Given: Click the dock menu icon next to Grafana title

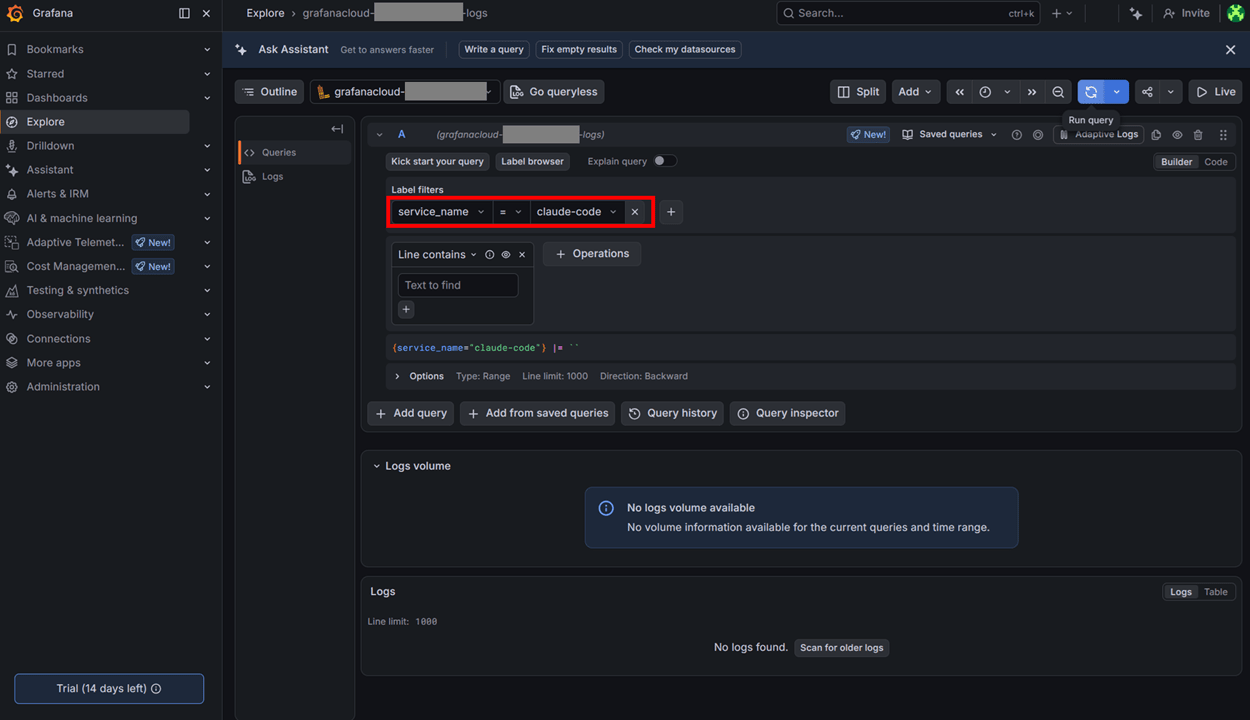Looking at the screenshot, I should click(x=184, y=13).
